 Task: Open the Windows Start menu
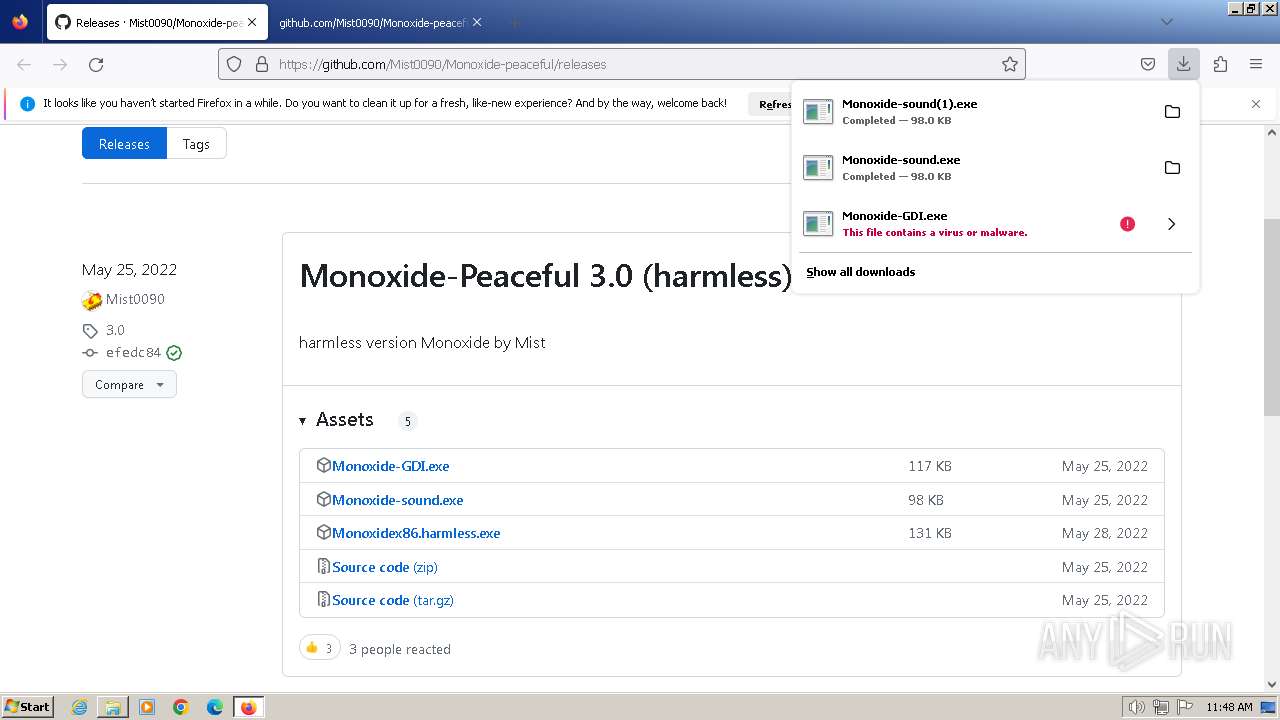pos(28,707)
